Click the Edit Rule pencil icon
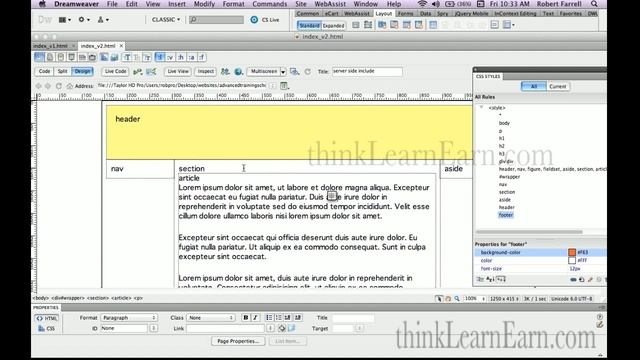 tap(590, 280)
